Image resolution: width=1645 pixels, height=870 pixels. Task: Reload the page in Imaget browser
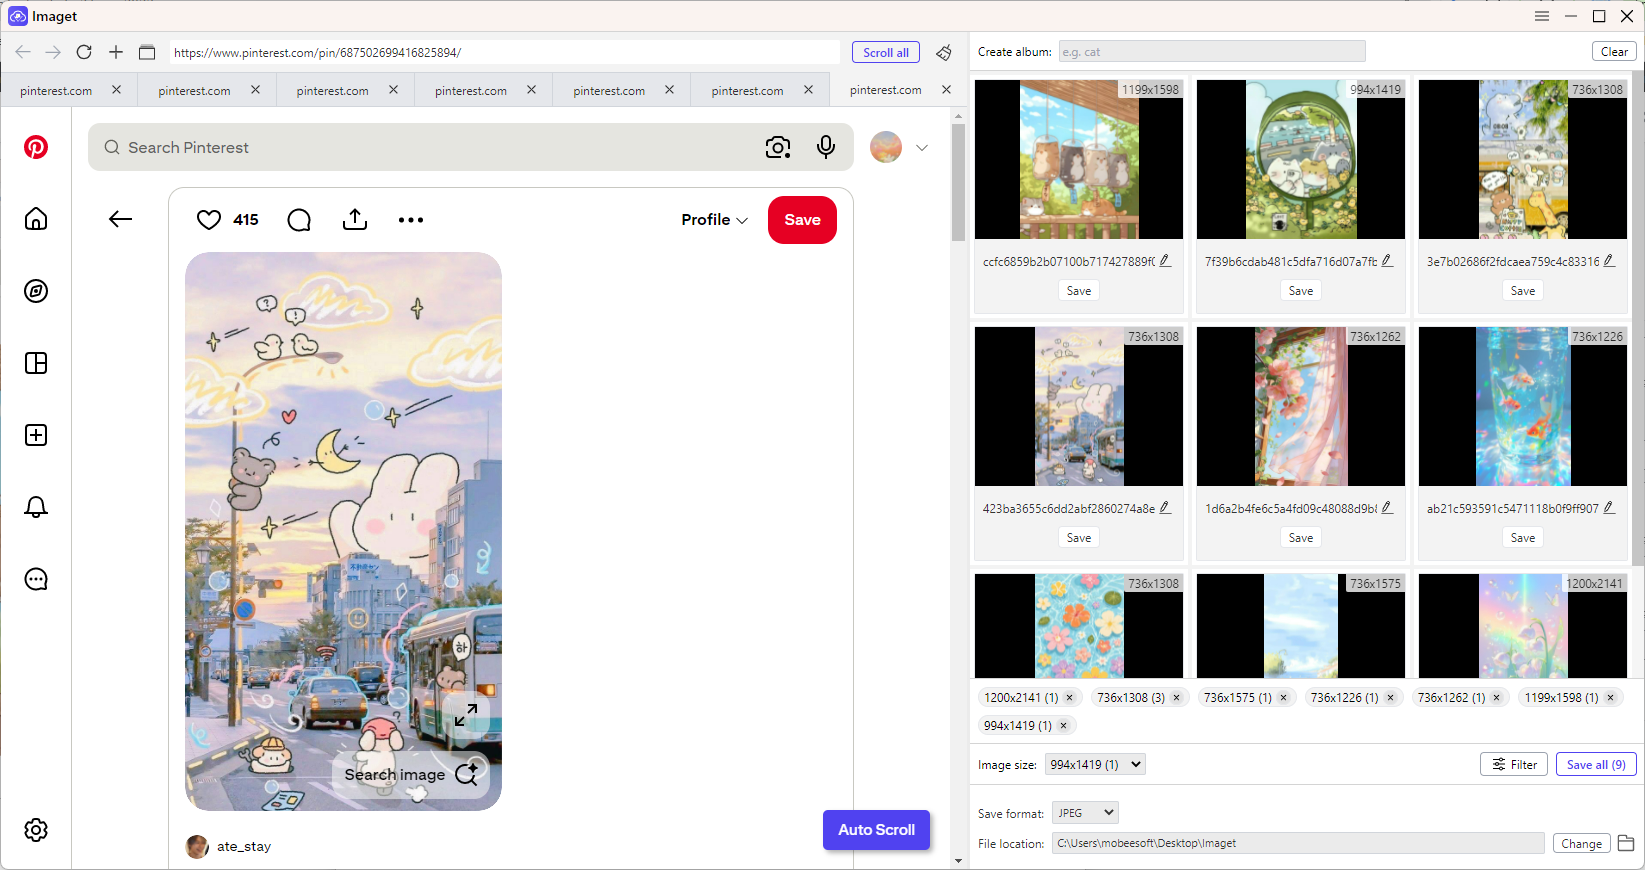[x=84, y=52]
